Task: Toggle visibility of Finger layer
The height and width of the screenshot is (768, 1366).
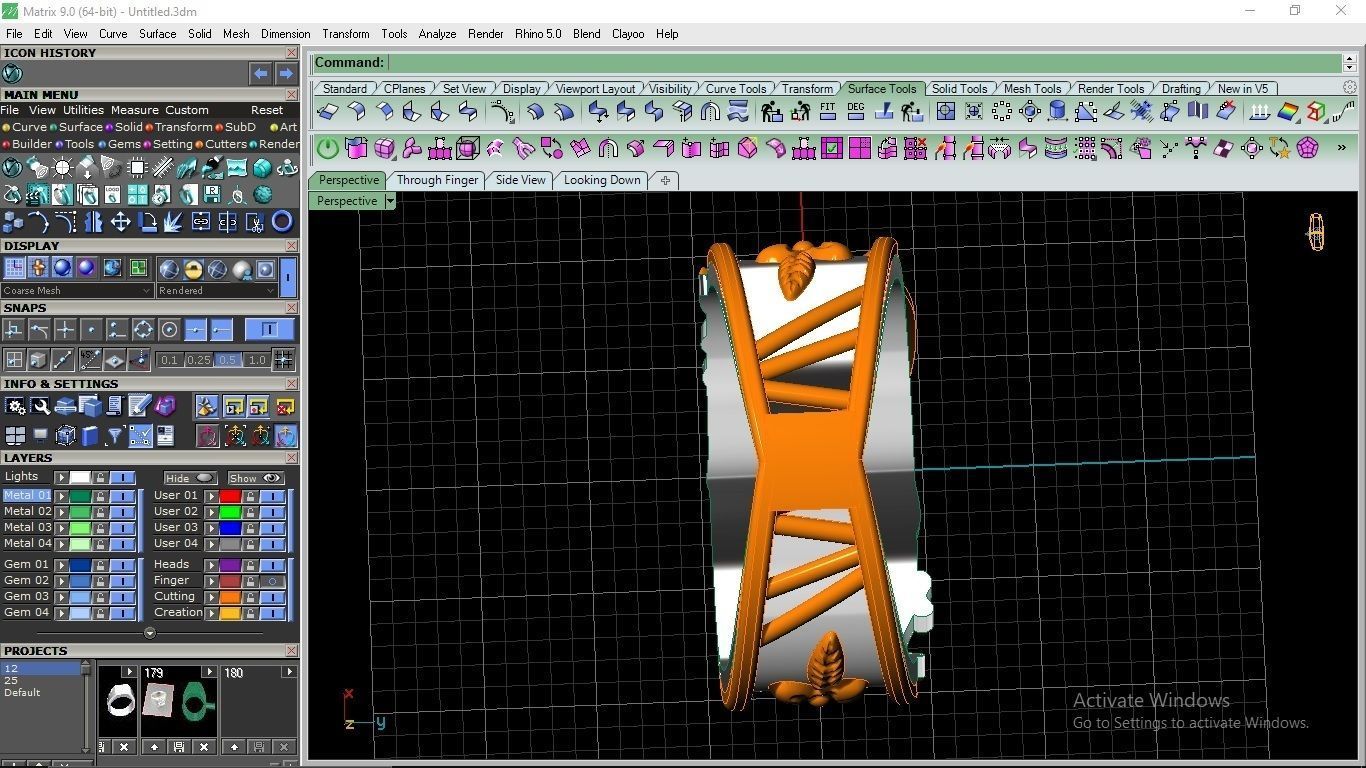Action: pos(272,581)
